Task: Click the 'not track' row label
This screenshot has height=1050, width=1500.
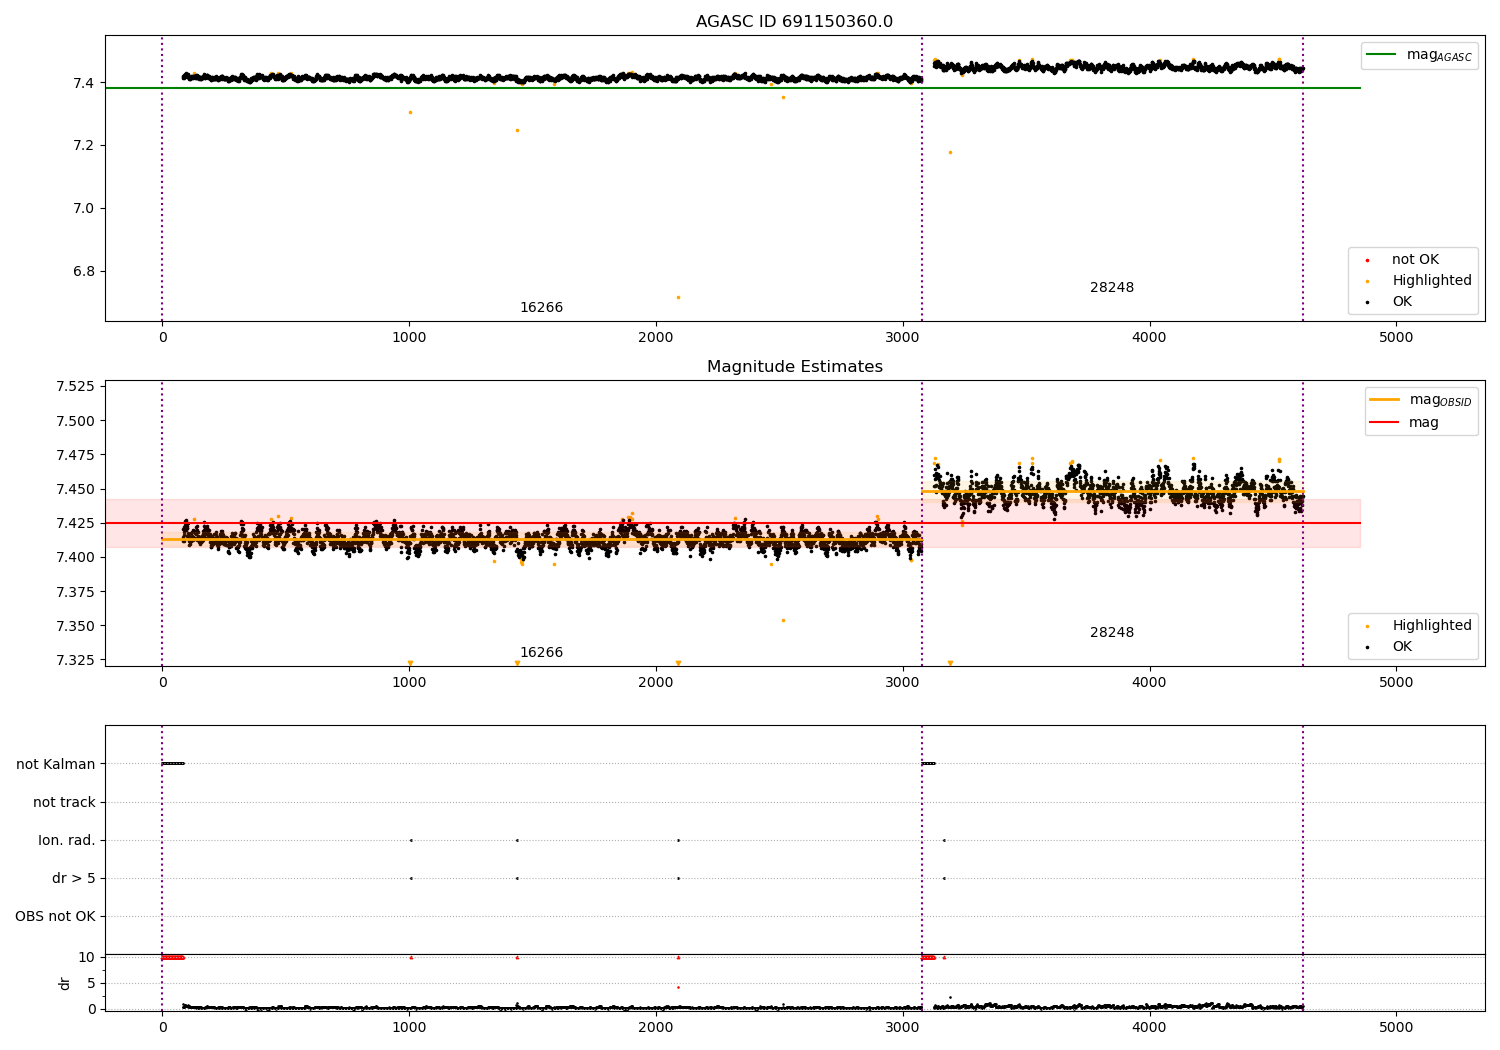Action: [64, 802]
